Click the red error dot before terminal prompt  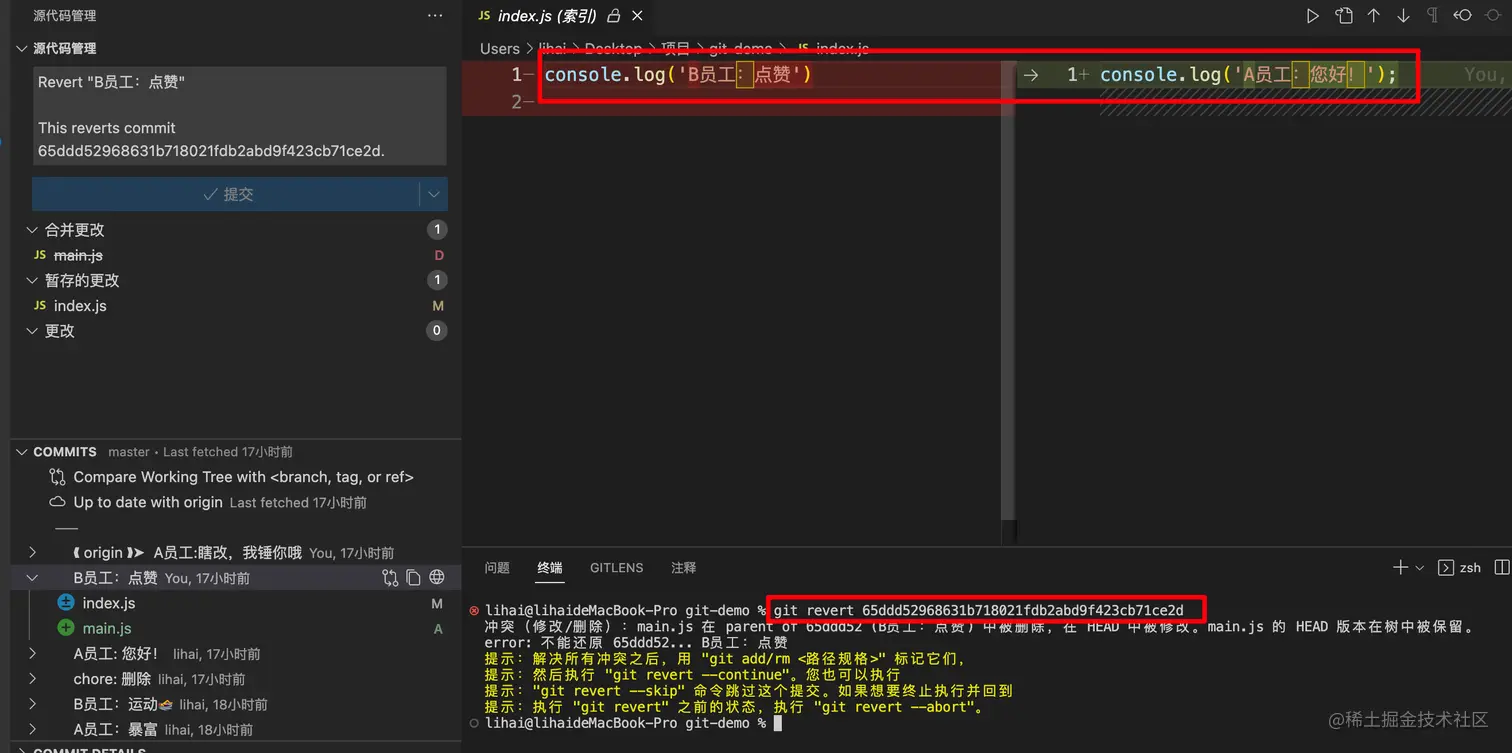pos(474,610)
